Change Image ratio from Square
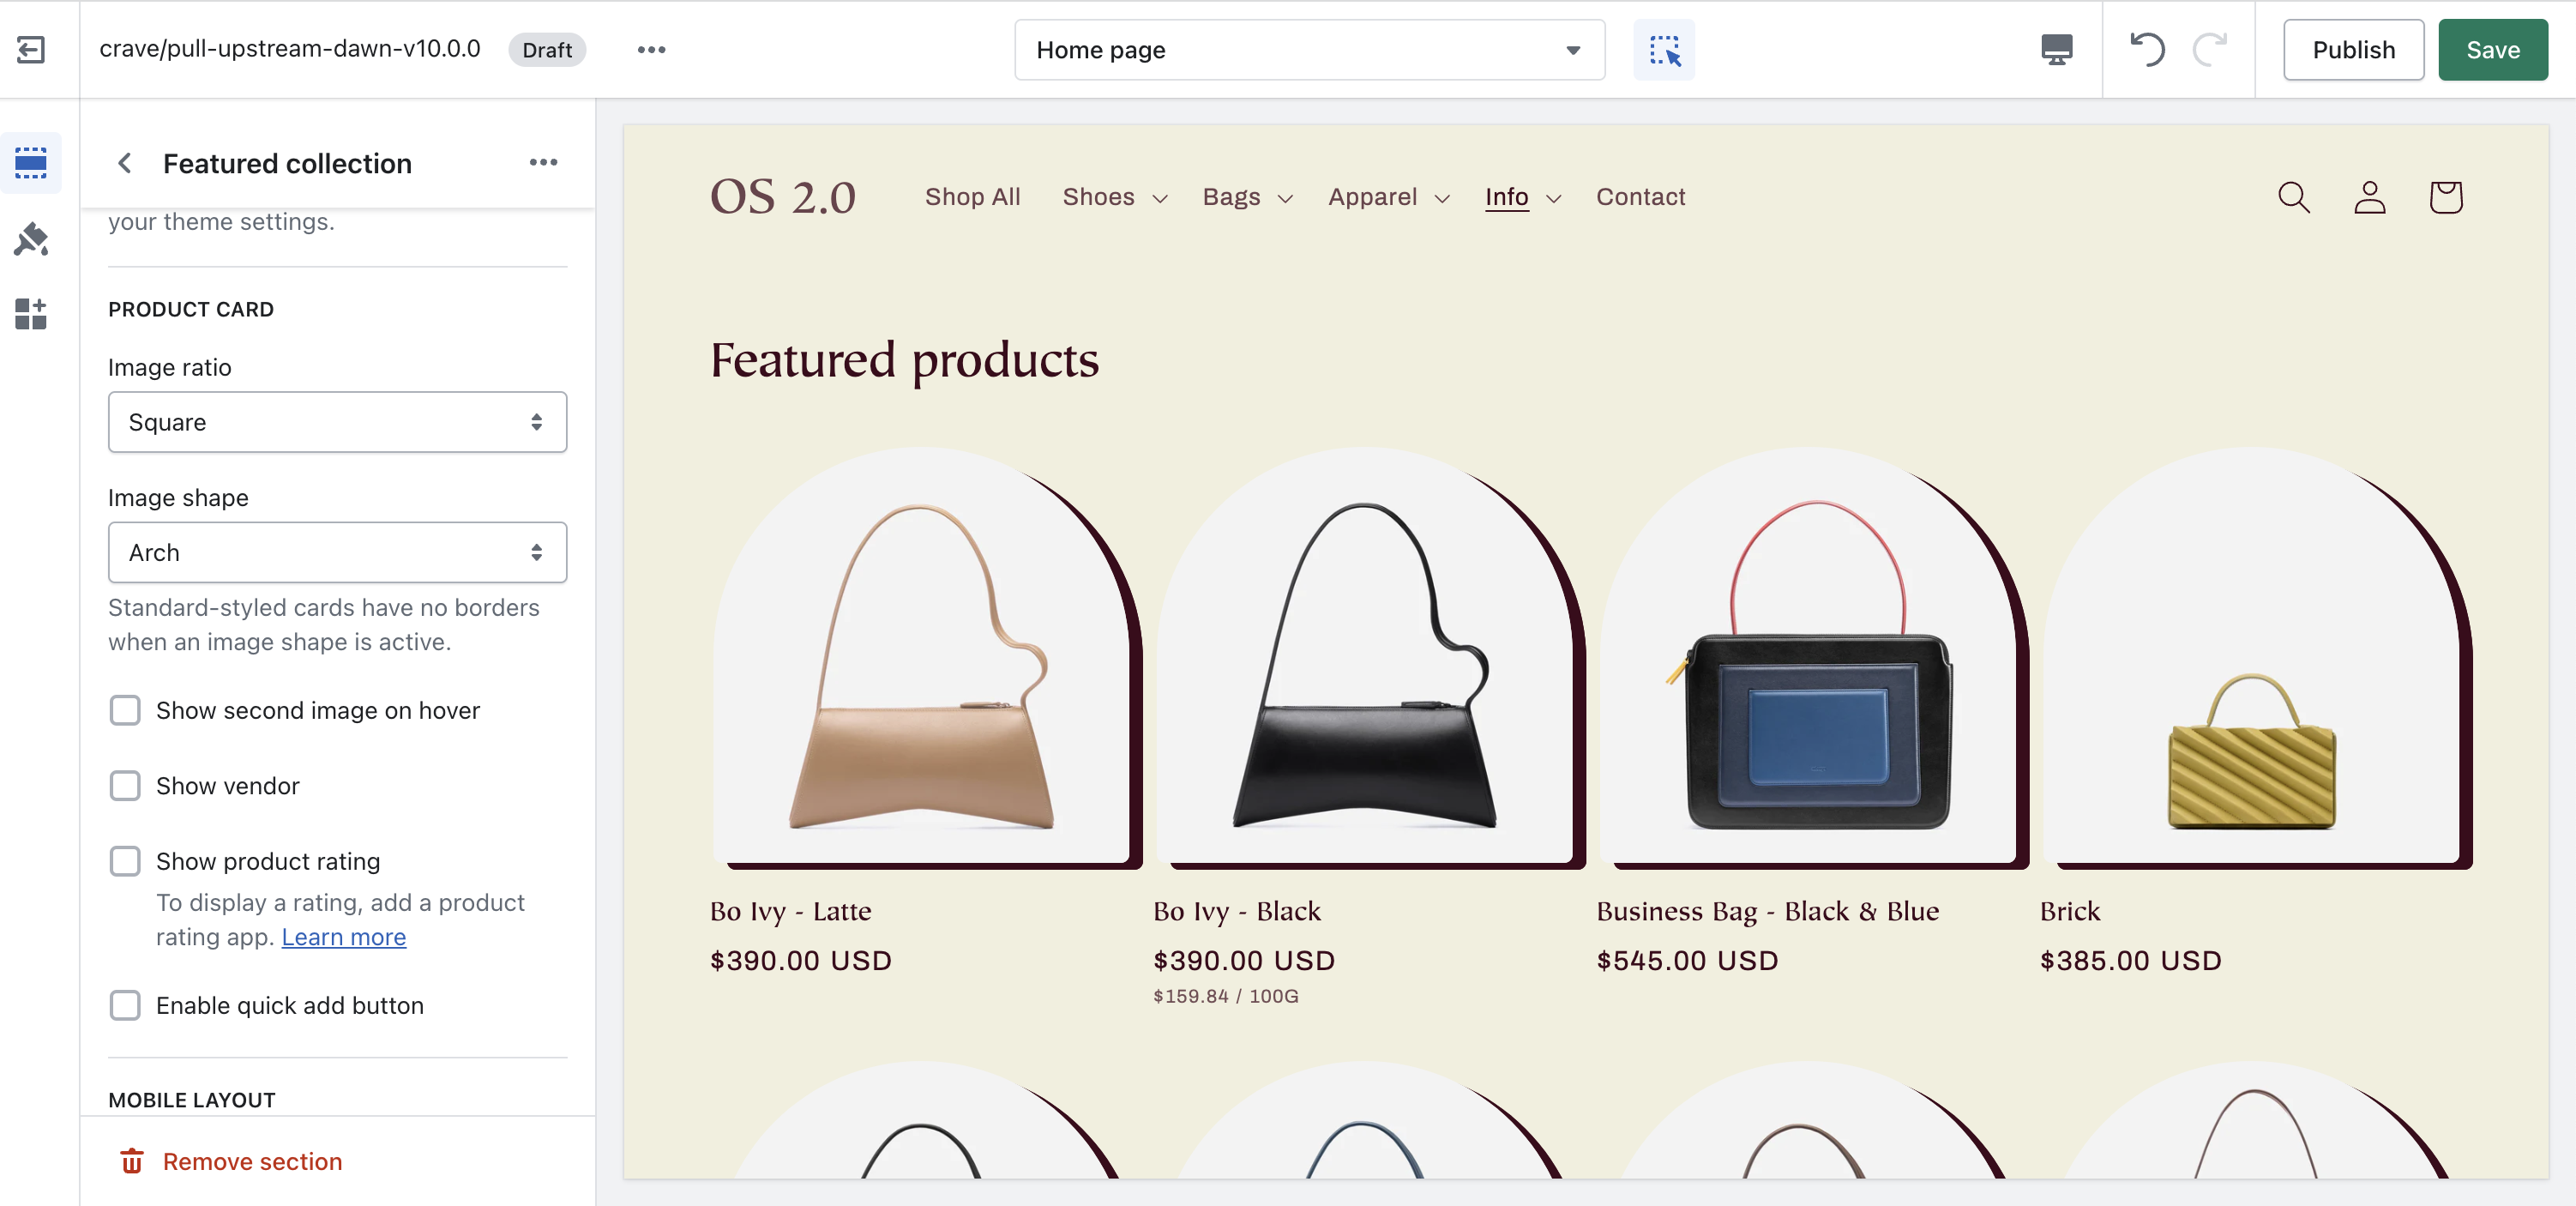This screenshot has height=1206, width=2576. 337,422
